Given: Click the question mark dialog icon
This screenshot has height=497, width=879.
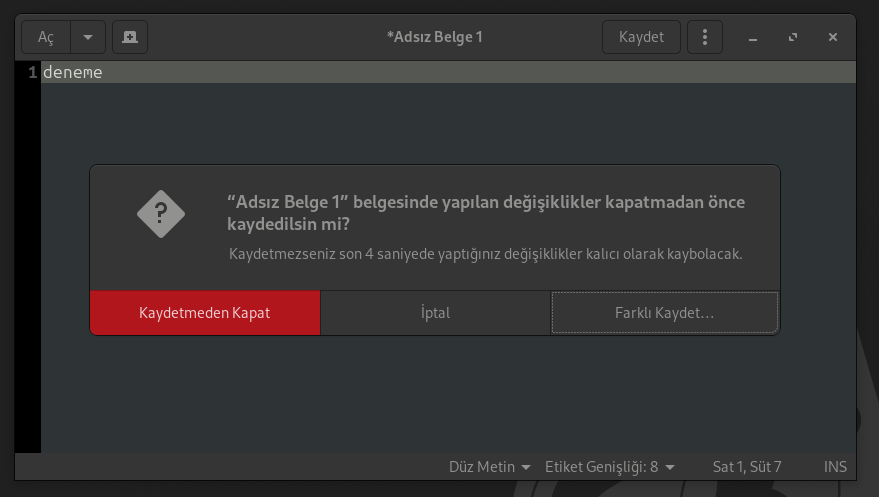Looking at the screenshot, I should click(161, 214).
